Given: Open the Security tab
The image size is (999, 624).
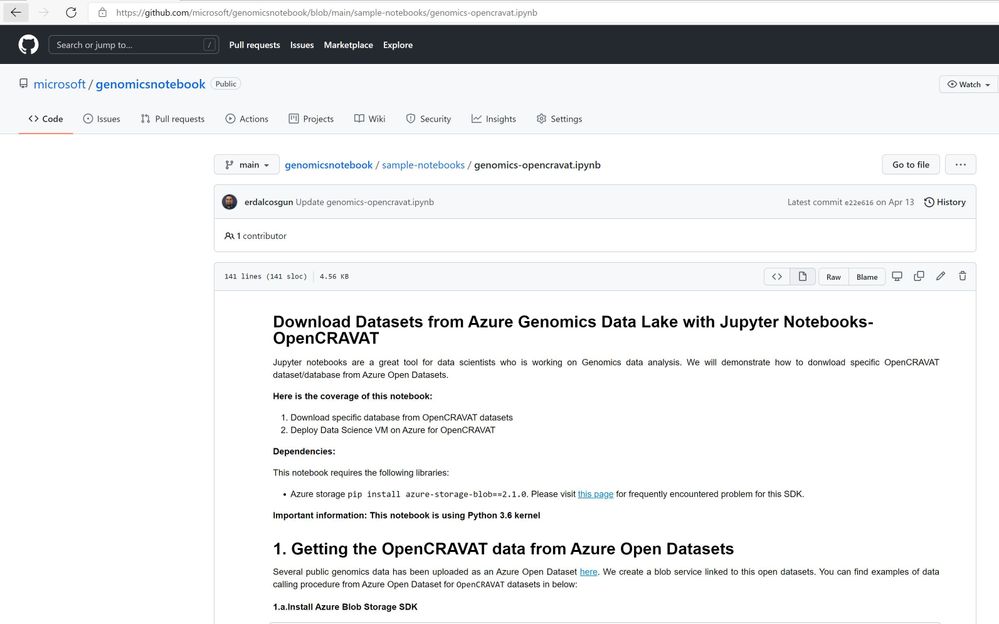Looking at the screenshot, I should point(428,119).
